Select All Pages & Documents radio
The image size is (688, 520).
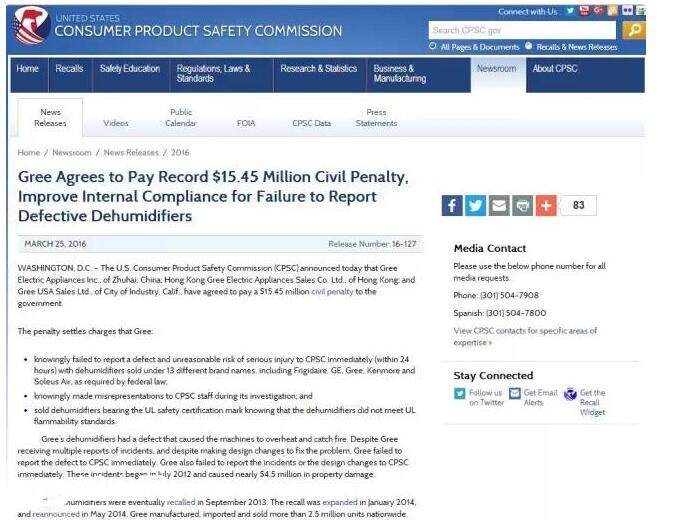433,46
